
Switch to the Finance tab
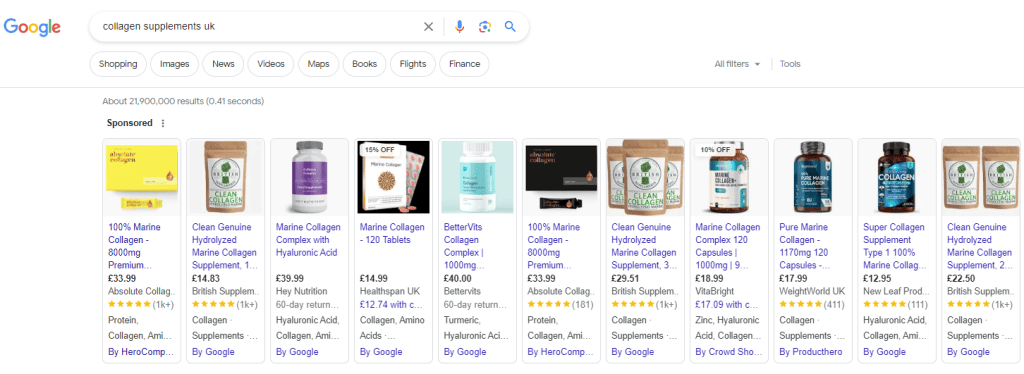(464, 64)
